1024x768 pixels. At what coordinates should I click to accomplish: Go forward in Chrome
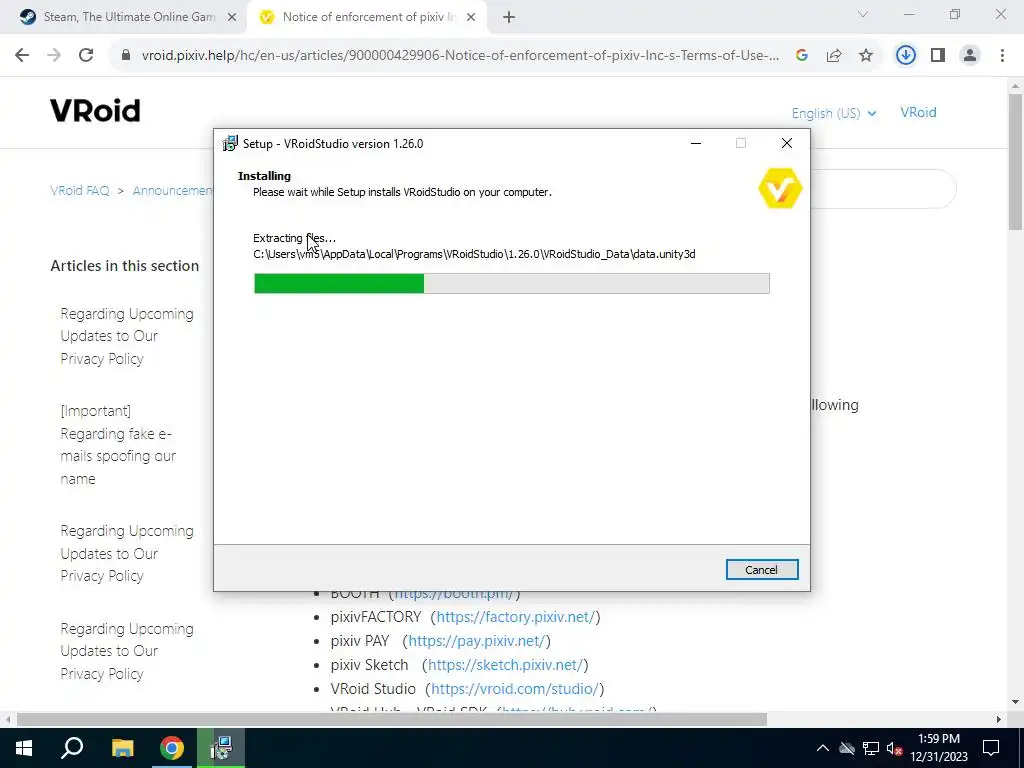point(54,56)
